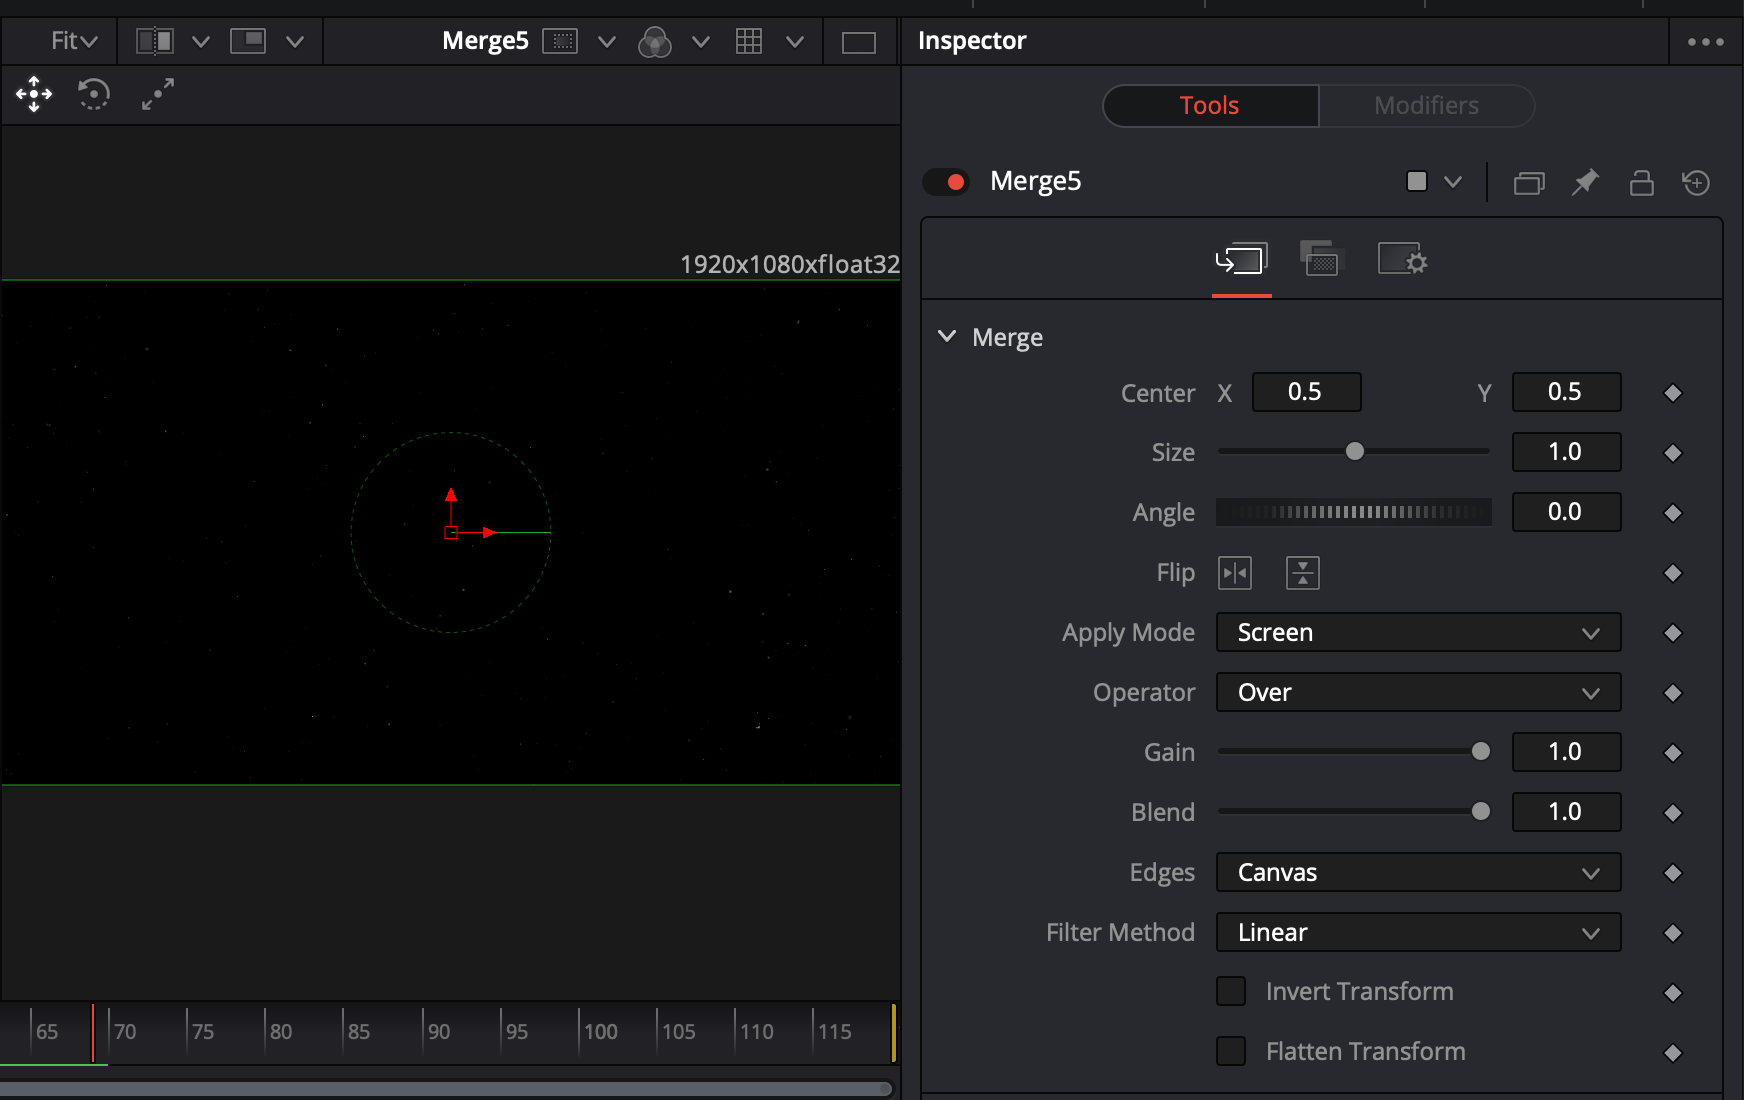Open the Filter Method Linear dropdown

(x=1418, y=933)
